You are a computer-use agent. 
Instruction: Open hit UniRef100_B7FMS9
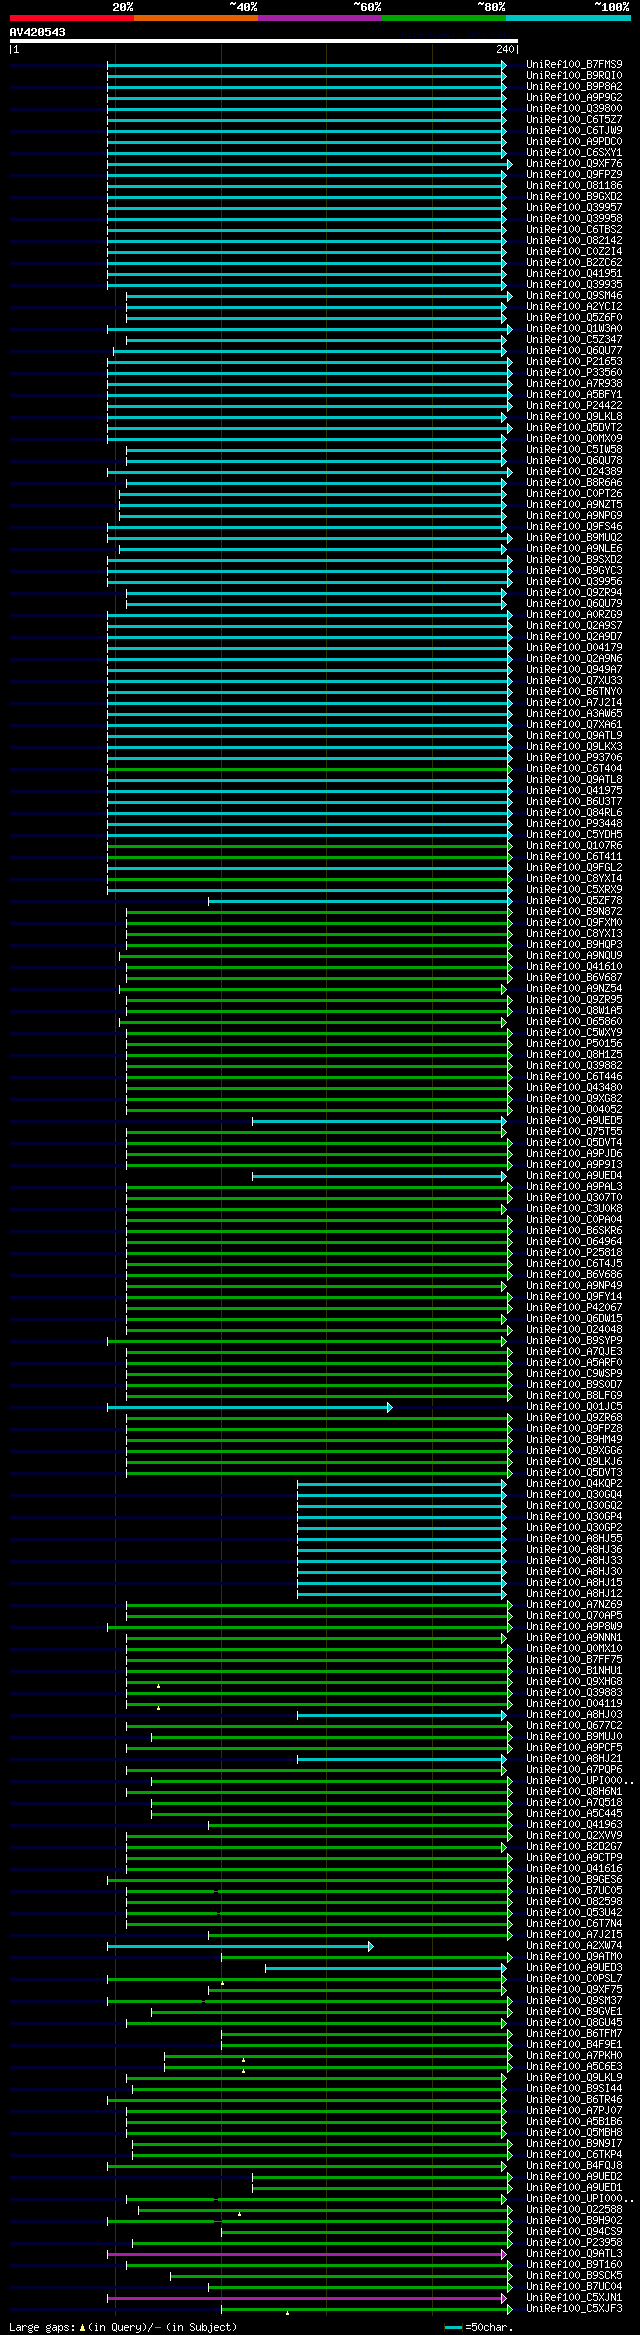pyautogui.click(x=574, y=64)
